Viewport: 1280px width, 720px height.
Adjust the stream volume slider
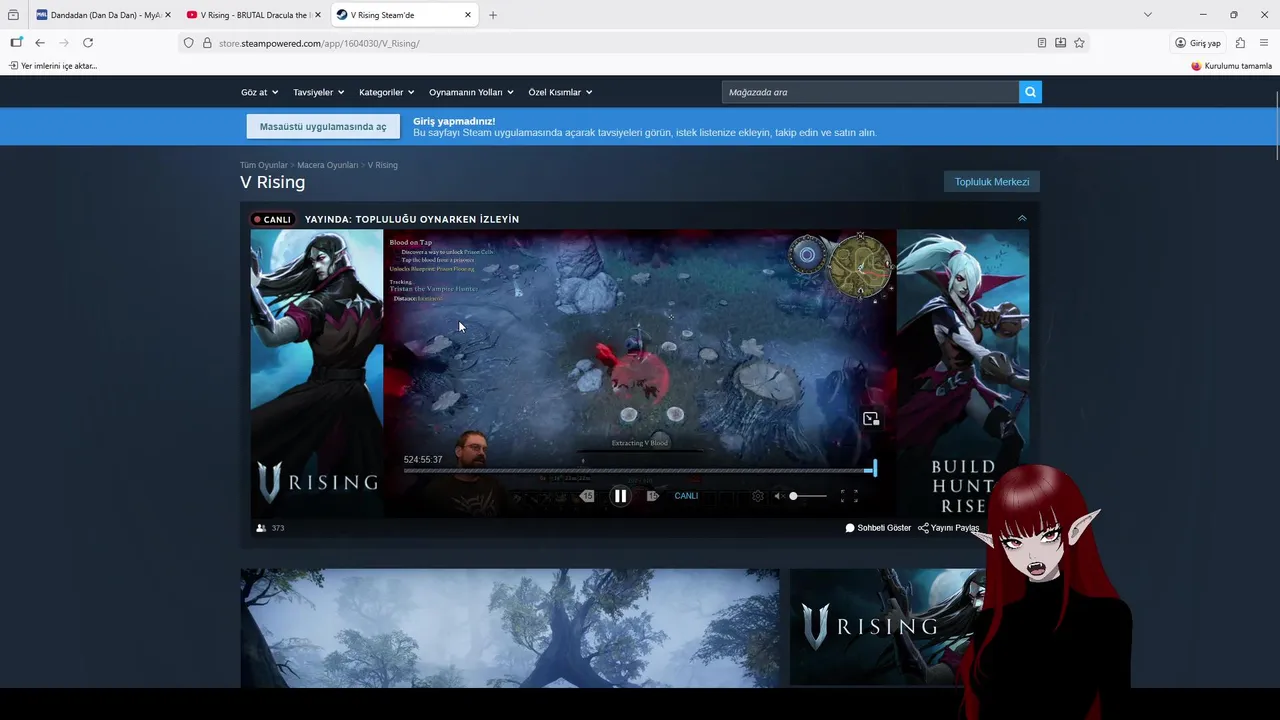click(x=809, y=496)
